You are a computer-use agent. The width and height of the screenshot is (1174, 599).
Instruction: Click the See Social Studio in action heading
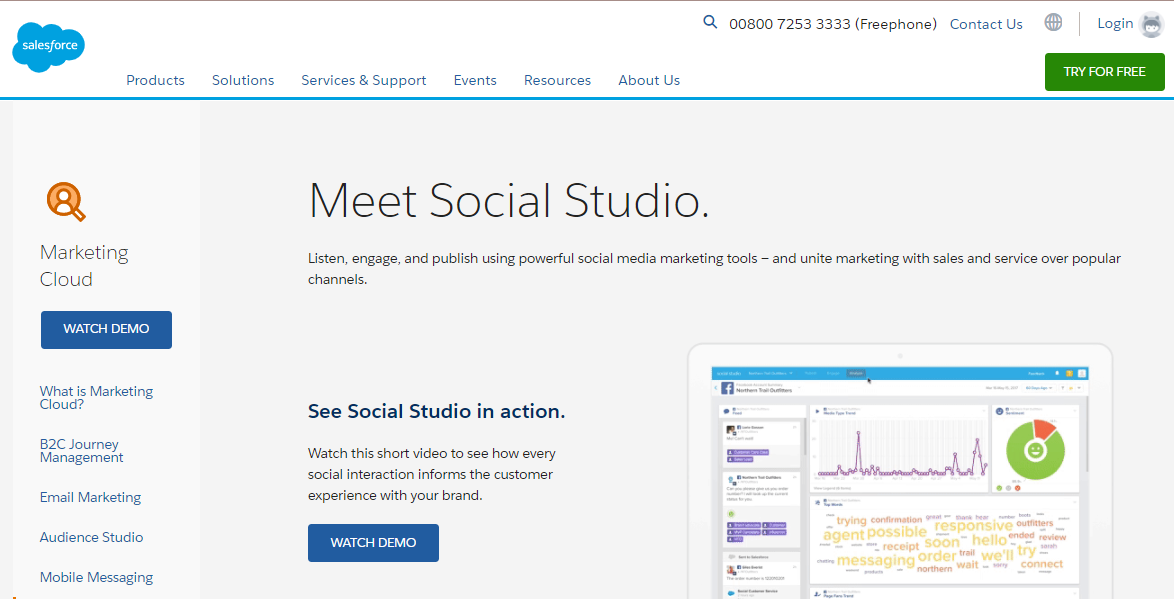[x=437, y=411]
